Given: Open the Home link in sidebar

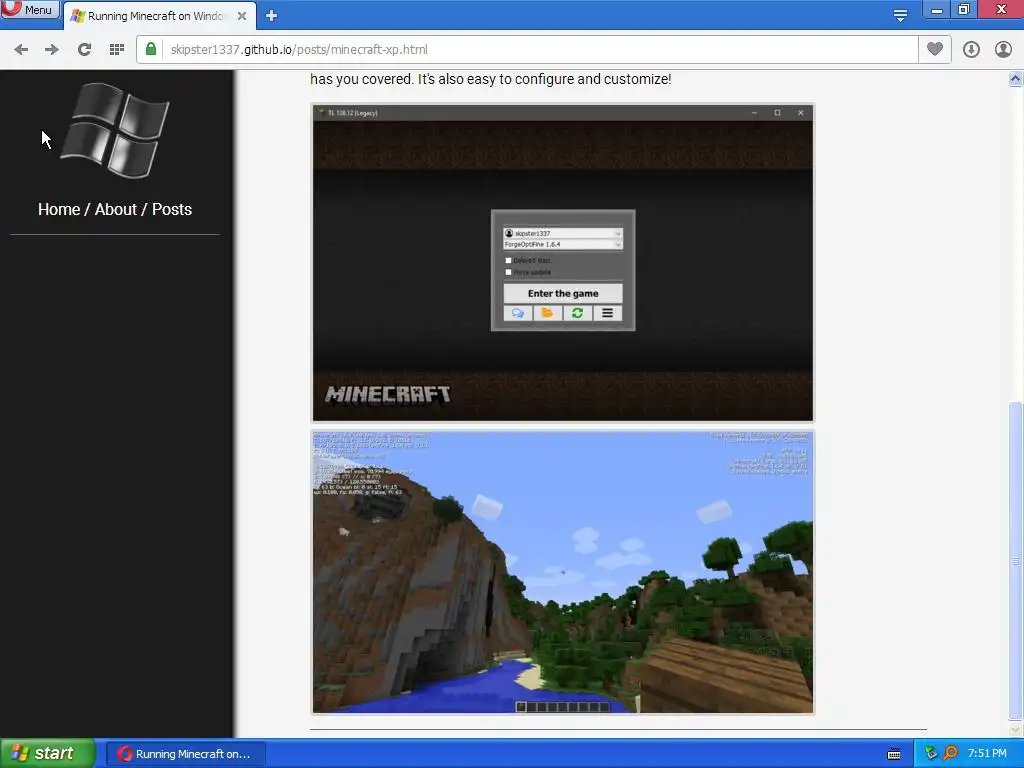Looking at the screenshot, I should point(59,210).
